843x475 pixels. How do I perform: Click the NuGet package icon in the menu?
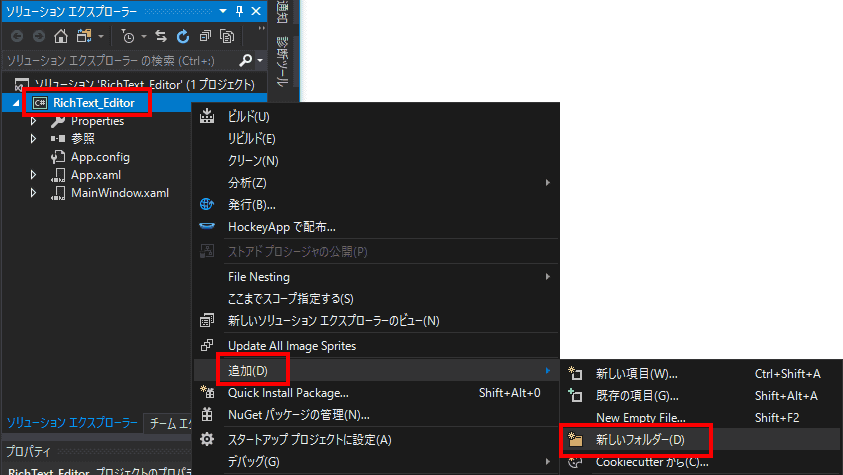pos(207,414)
